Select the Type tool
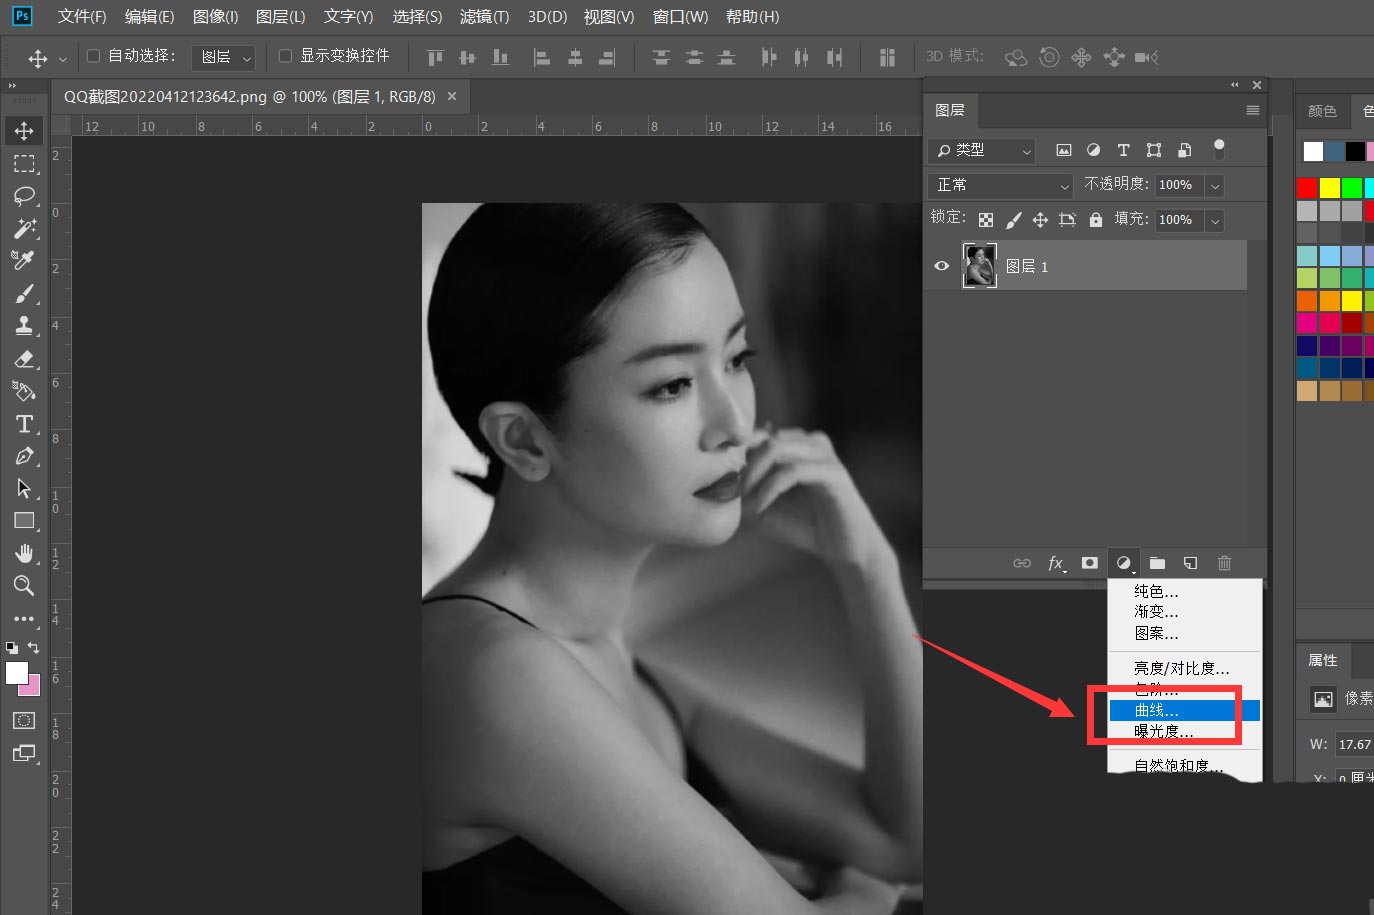 point(24,424)
